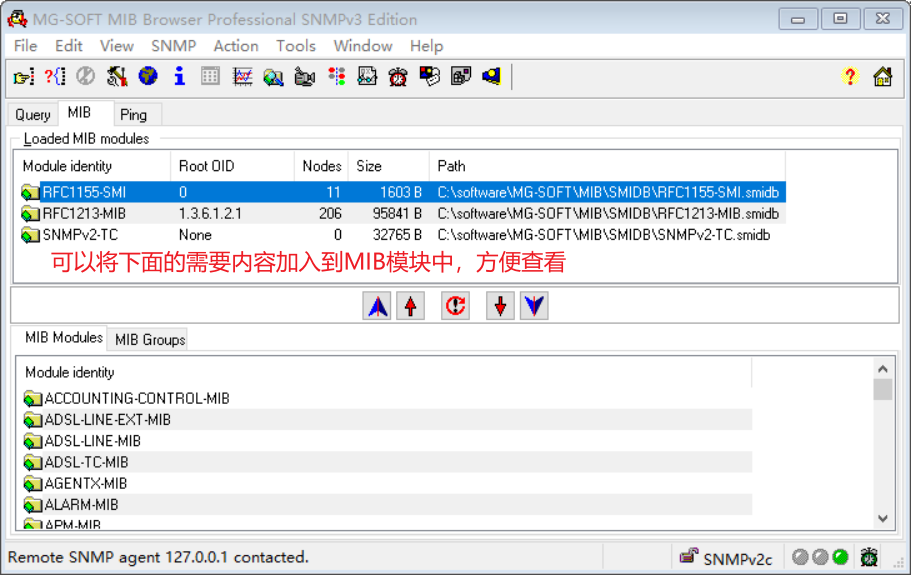Click the gray table grid icon

pyautogui.click(x=210, y=76)
